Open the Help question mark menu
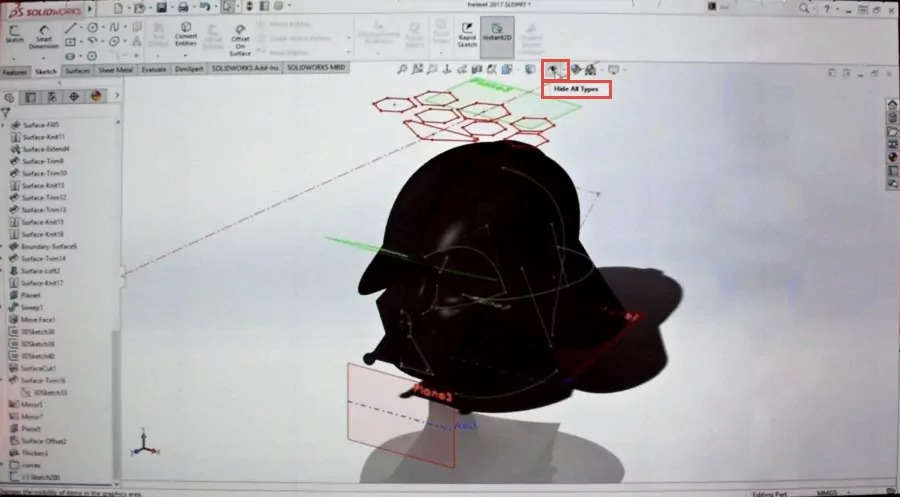The width and height of the screenshot is (900, 497). click(x=827, y=8)
